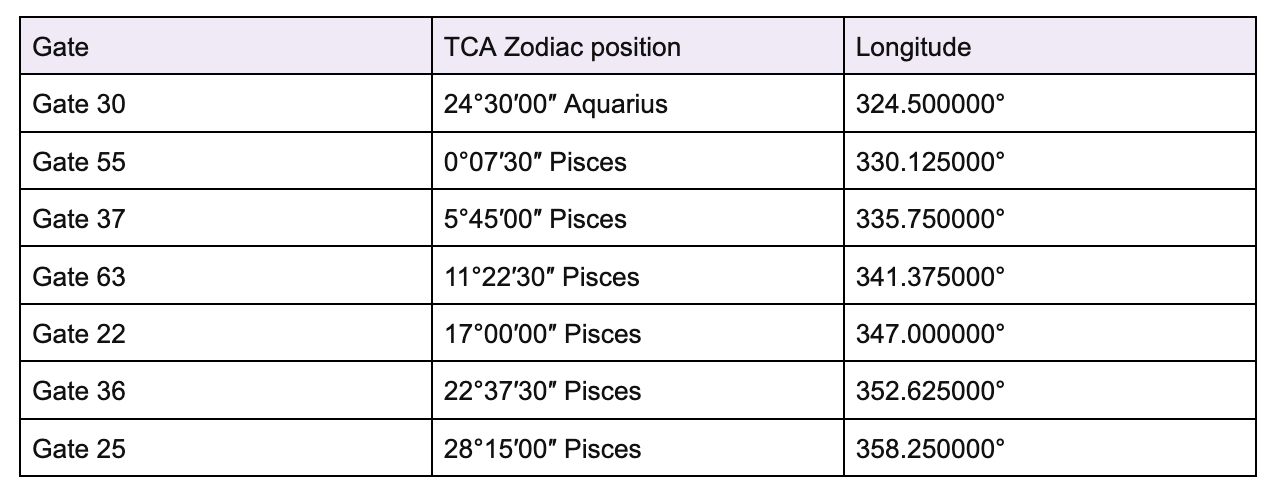Click the 352.625000° longitude value

click(930, 391)
